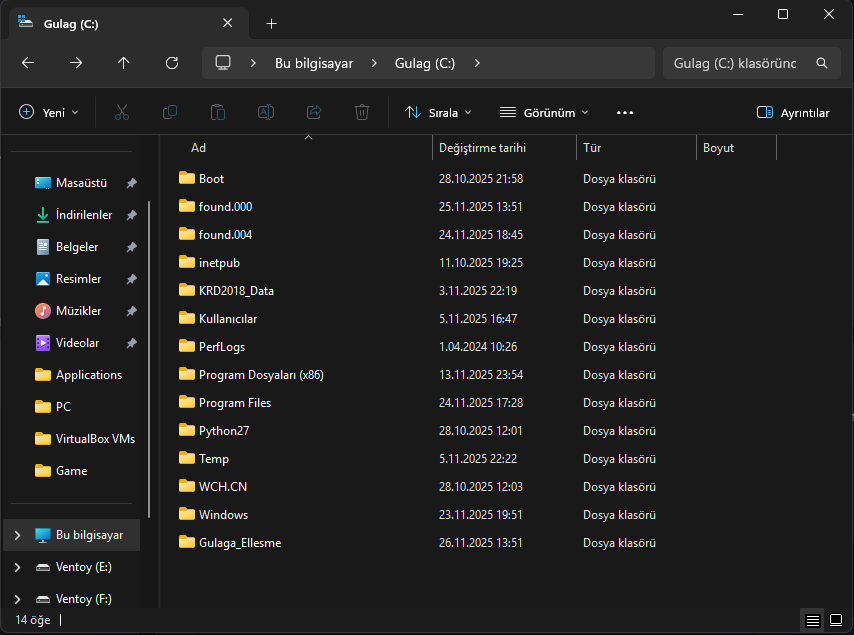The height and width of the screenshot is (635, 854).
Task: Expand the Bu bilgisayar tree node
Action: tap(17, 535)
